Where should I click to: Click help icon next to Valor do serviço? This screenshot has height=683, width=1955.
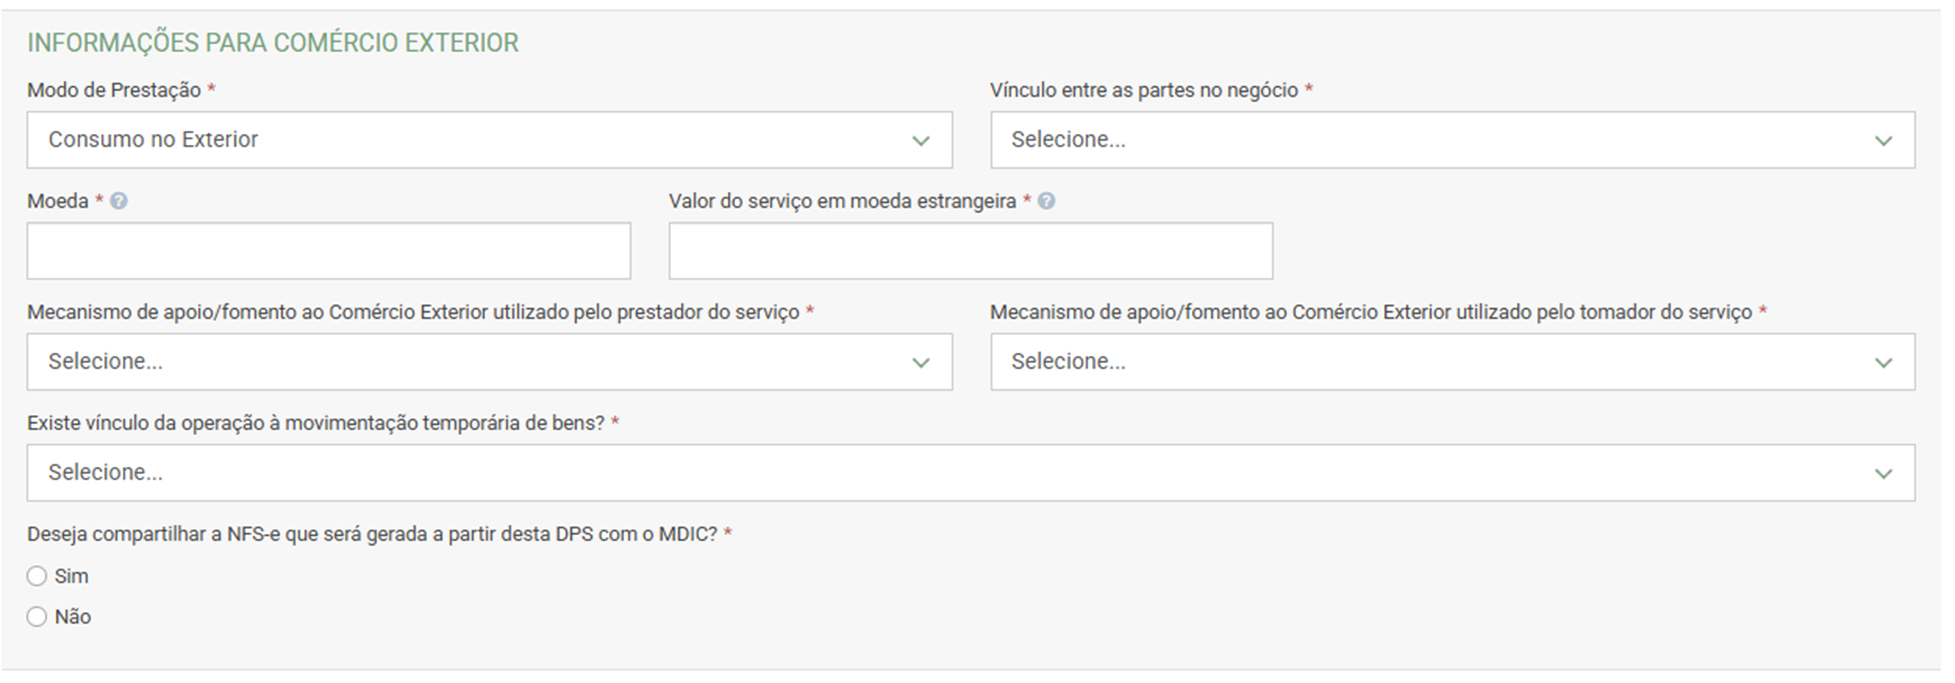pyautogui.click(x=1046, y=201)
